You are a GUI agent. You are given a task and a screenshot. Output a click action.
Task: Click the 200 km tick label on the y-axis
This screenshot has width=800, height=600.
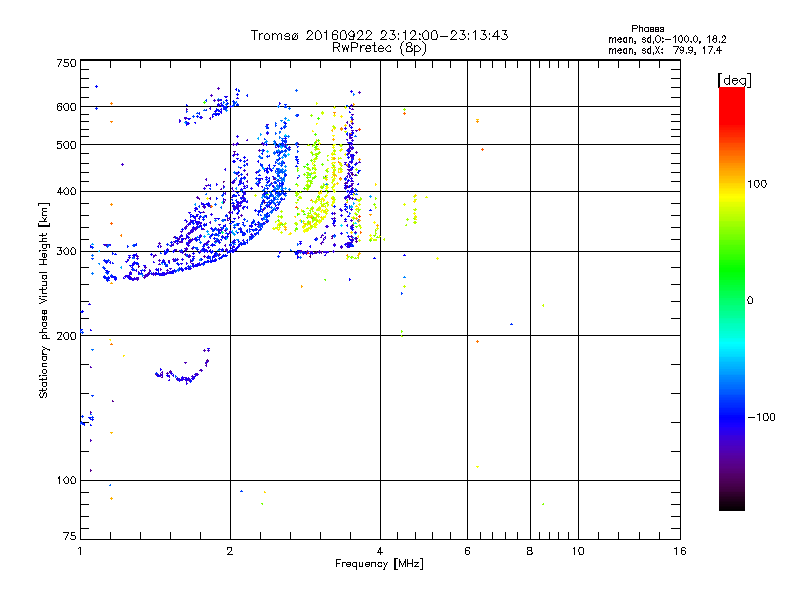click(65, 336)
